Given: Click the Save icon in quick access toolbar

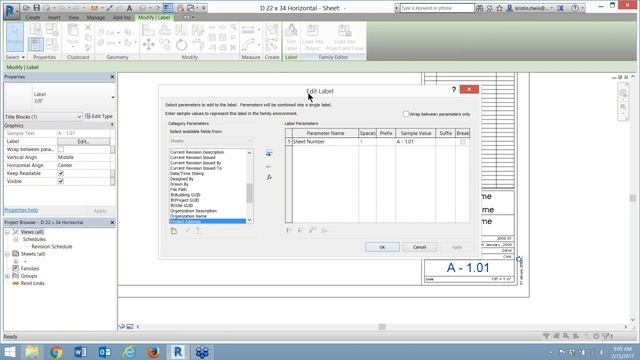Looking at the screenshot, I should pos(36,8).
